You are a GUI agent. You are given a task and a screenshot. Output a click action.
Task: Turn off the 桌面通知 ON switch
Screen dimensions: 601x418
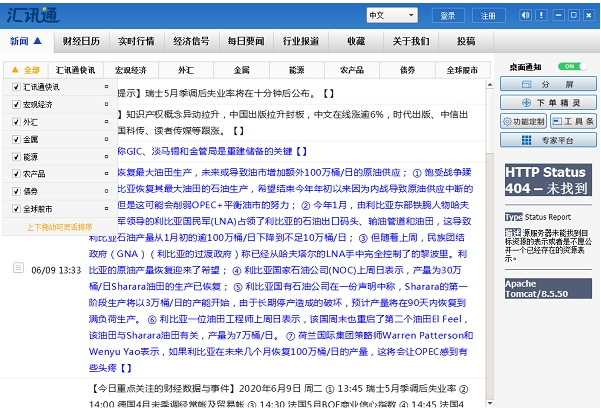coord(572,66)
